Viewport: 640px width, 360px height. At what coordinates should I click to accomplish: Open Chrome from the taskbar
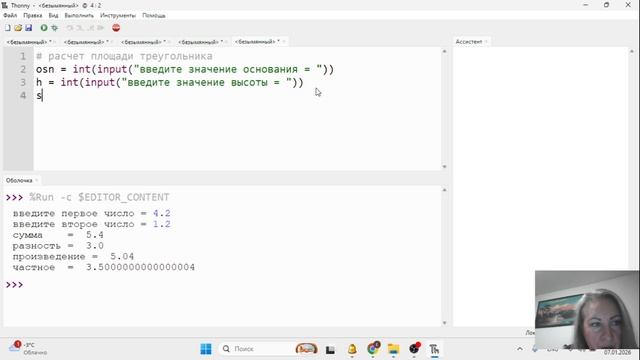(x=373, y=349)
